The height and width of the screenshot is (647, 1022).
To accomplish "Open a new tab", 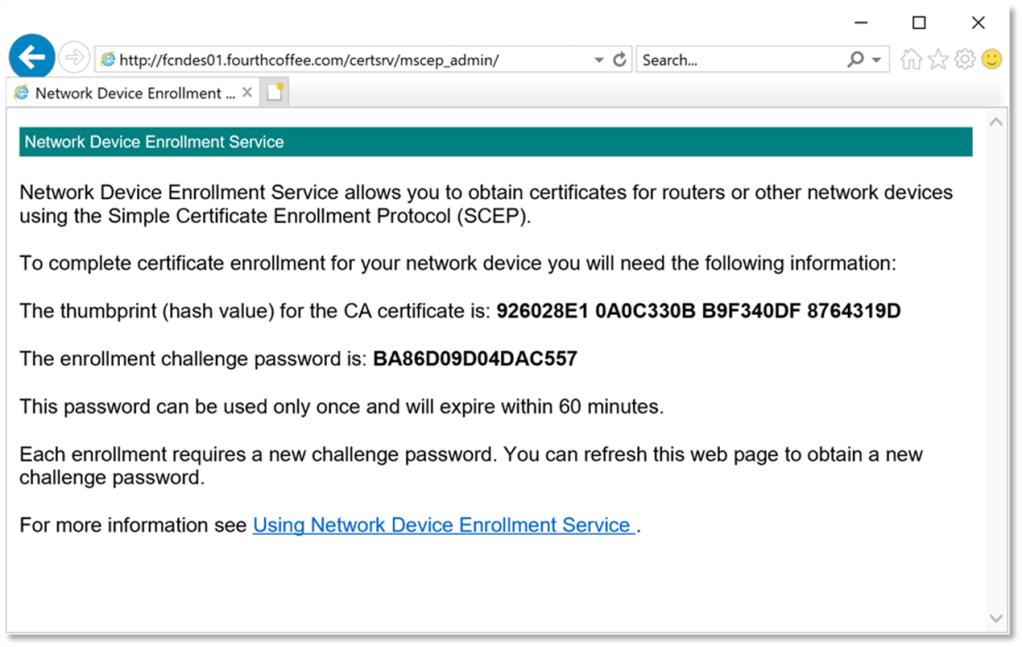I will (x=274, y=93).
